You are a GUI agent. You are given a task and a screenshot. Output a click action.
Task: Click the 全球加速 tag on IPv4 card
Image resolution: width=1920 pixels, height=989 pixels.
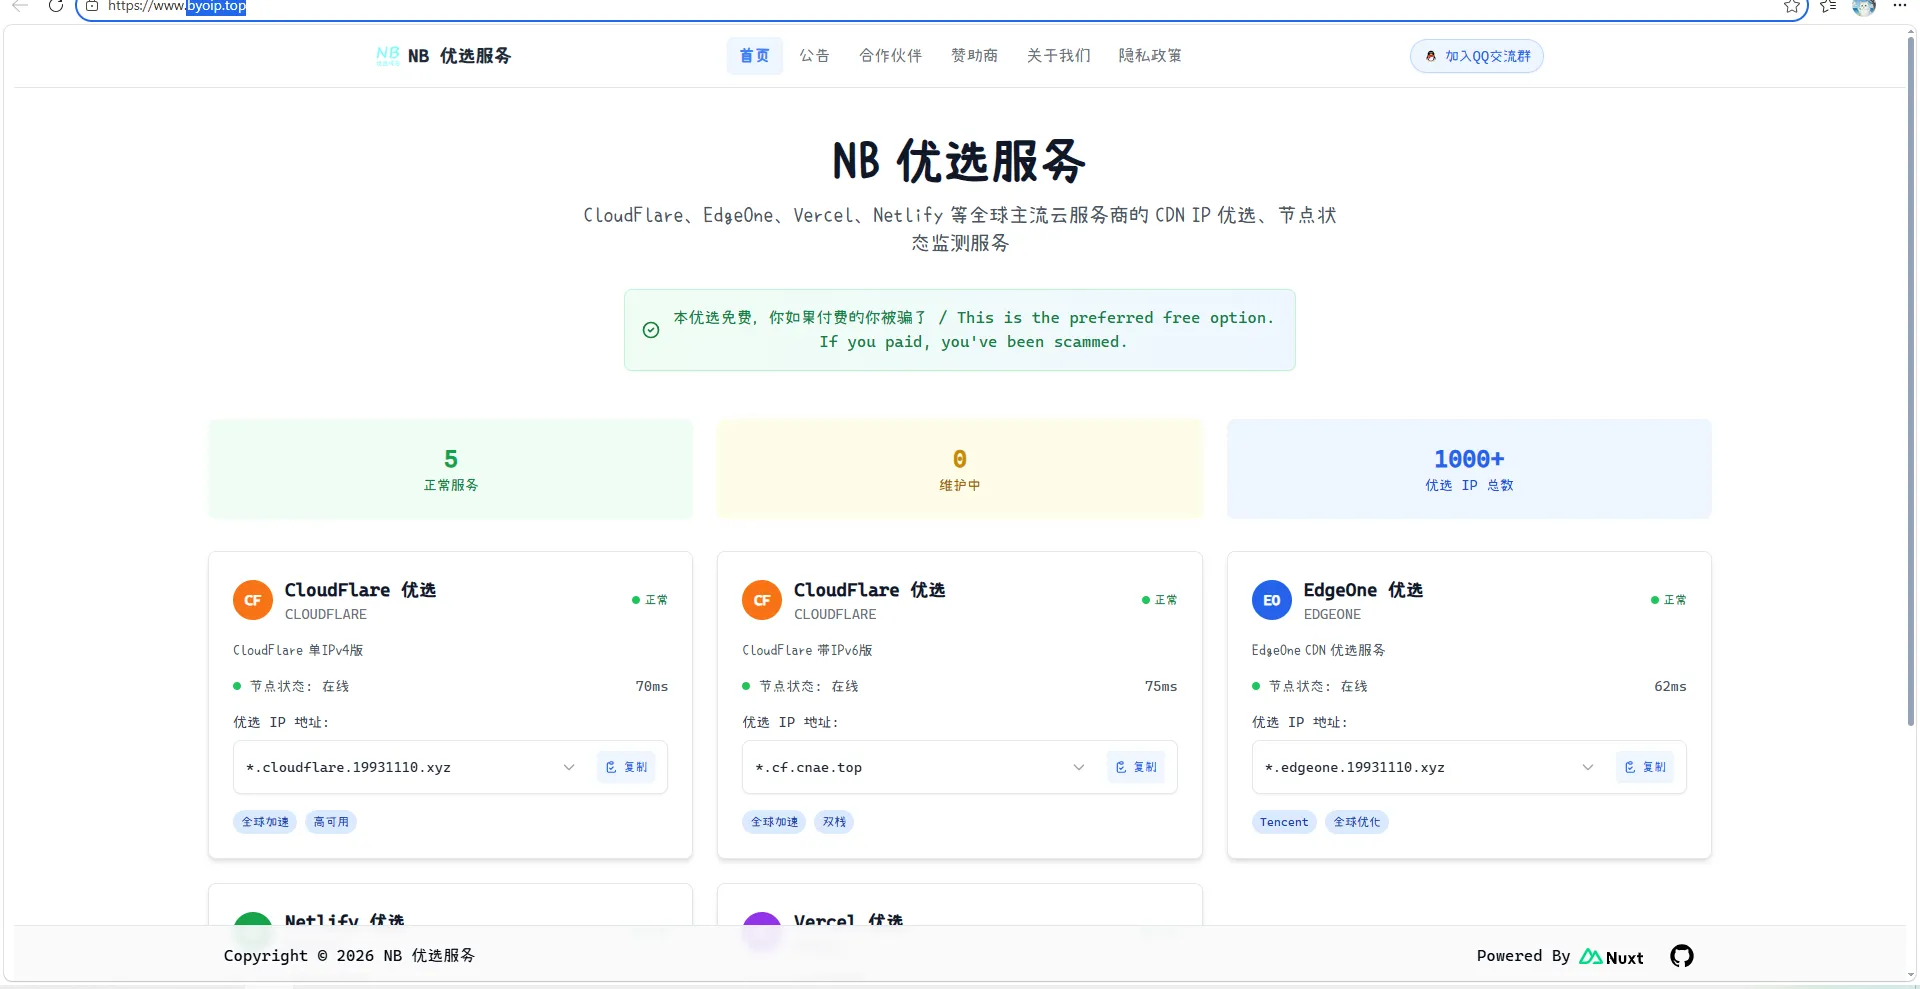coord(265,822)
